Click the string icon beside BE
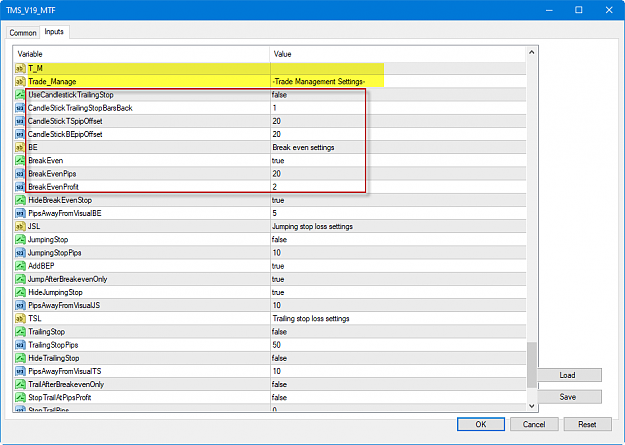Viewport: 625px width, 445px height. (20, 148)
